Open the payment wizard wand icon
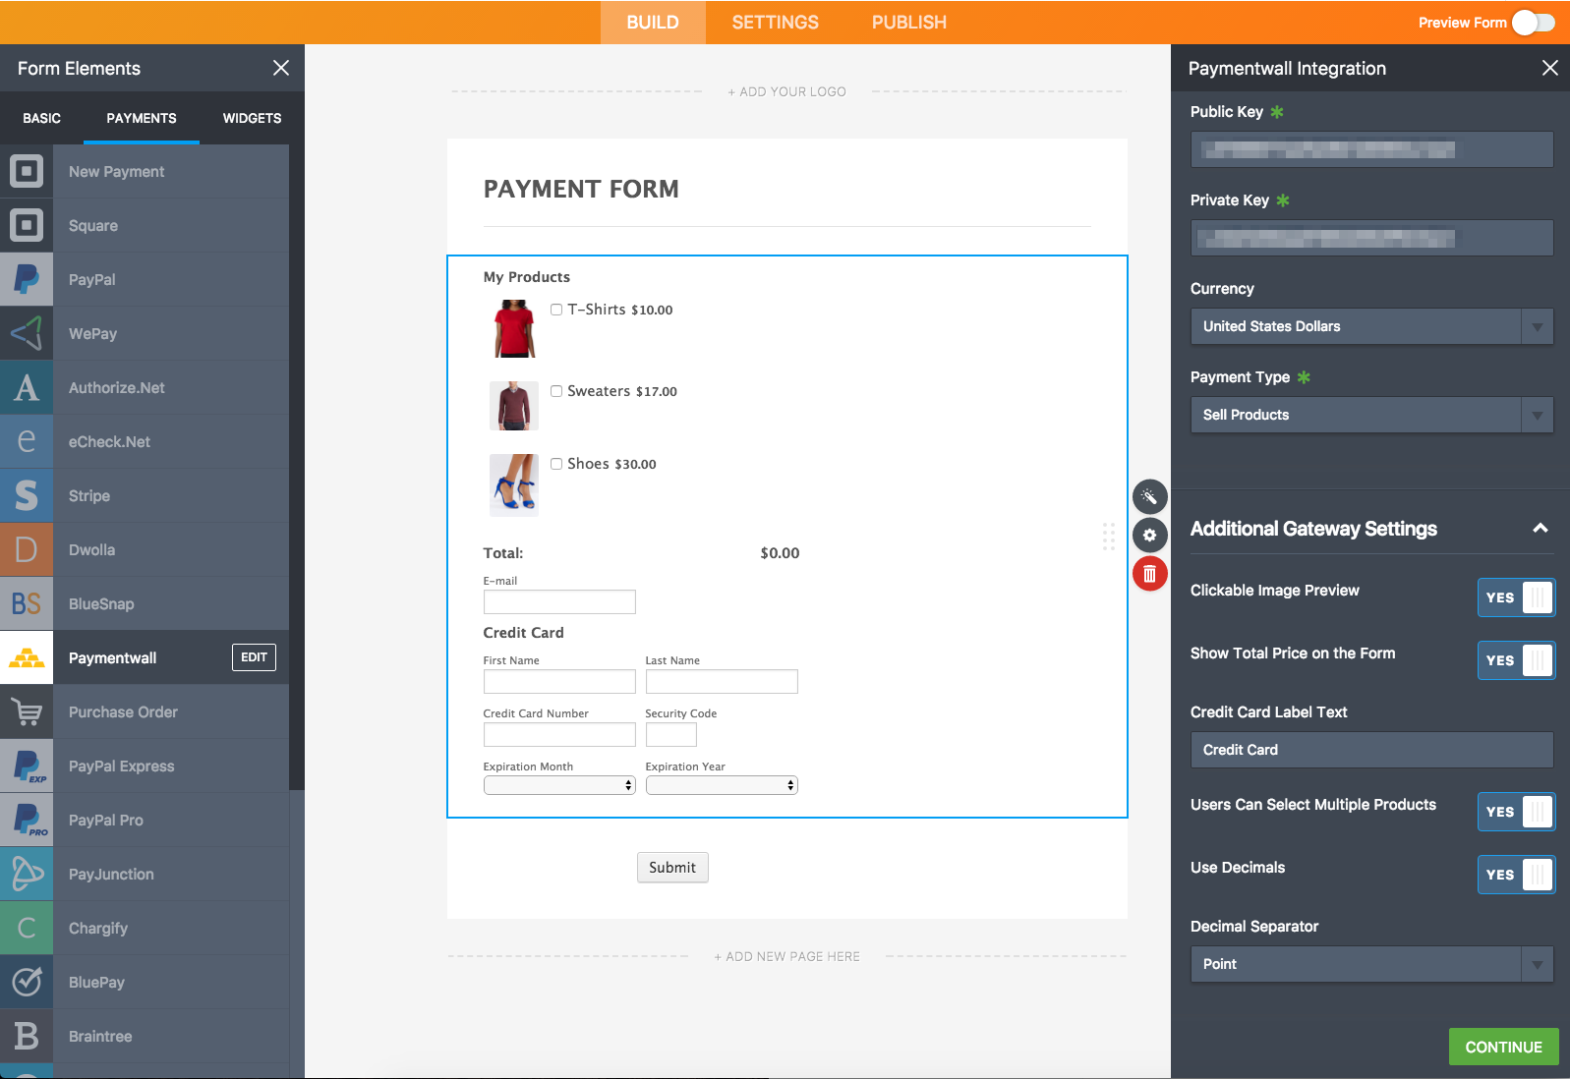Image resolution: width=1570 pixels, height=1079 pixels. (x=1149, y=497)
